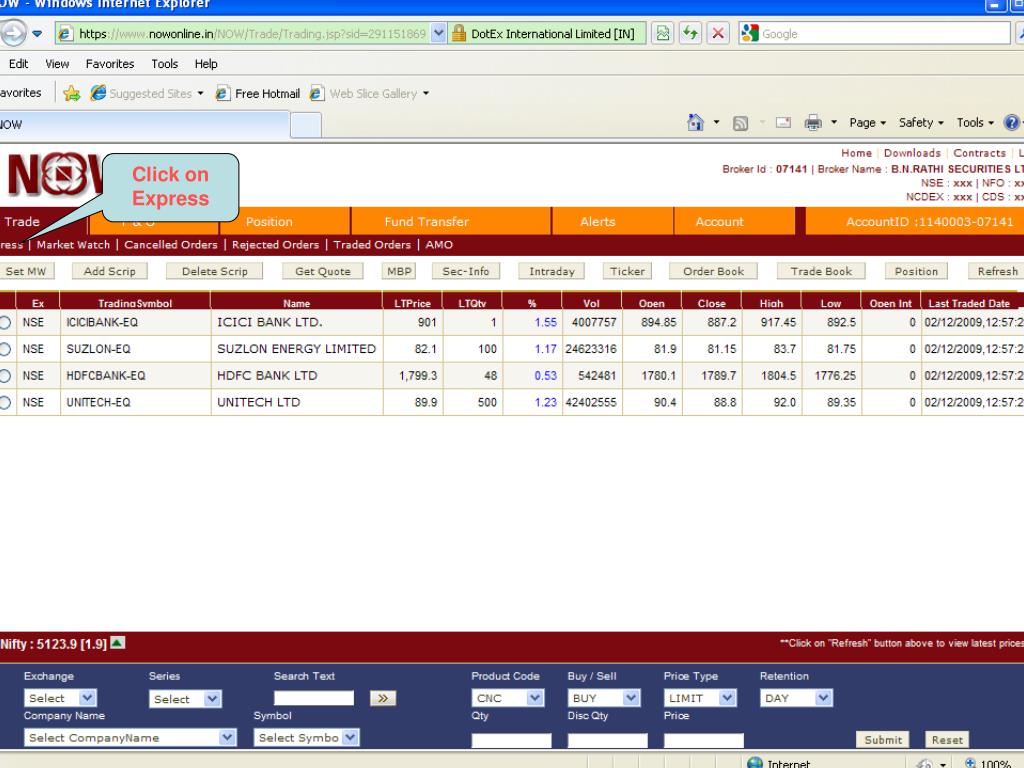The width and height of the screenshot is (1024, 768).
Task: Expand the address bar URL history dropdown
Action: (x=439, y=33)
